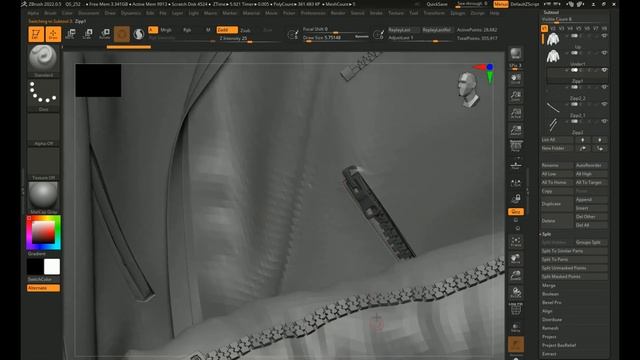This screenshot has width=640, height=360.
Task: Click the AAHalf icon in right shelf
Action: (x=516, y=131)
